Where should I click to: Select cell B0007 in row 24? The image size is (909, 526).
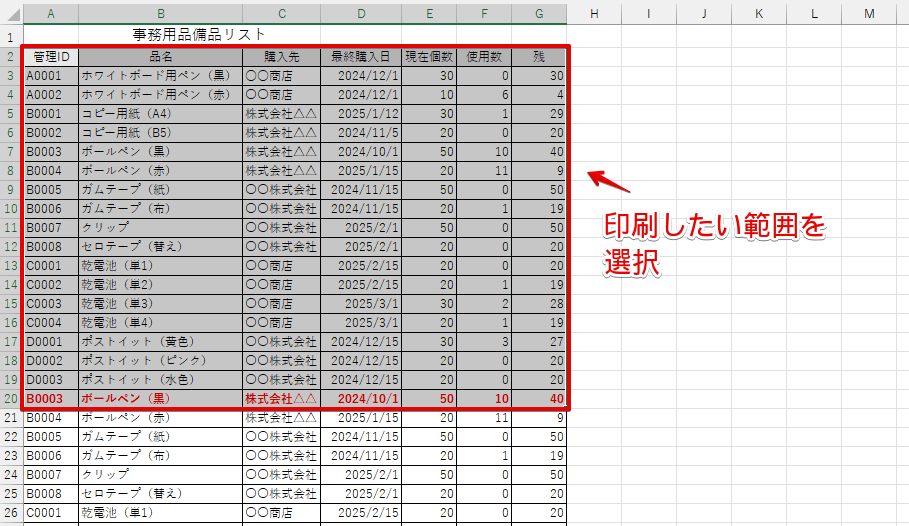tap(51, 475)
